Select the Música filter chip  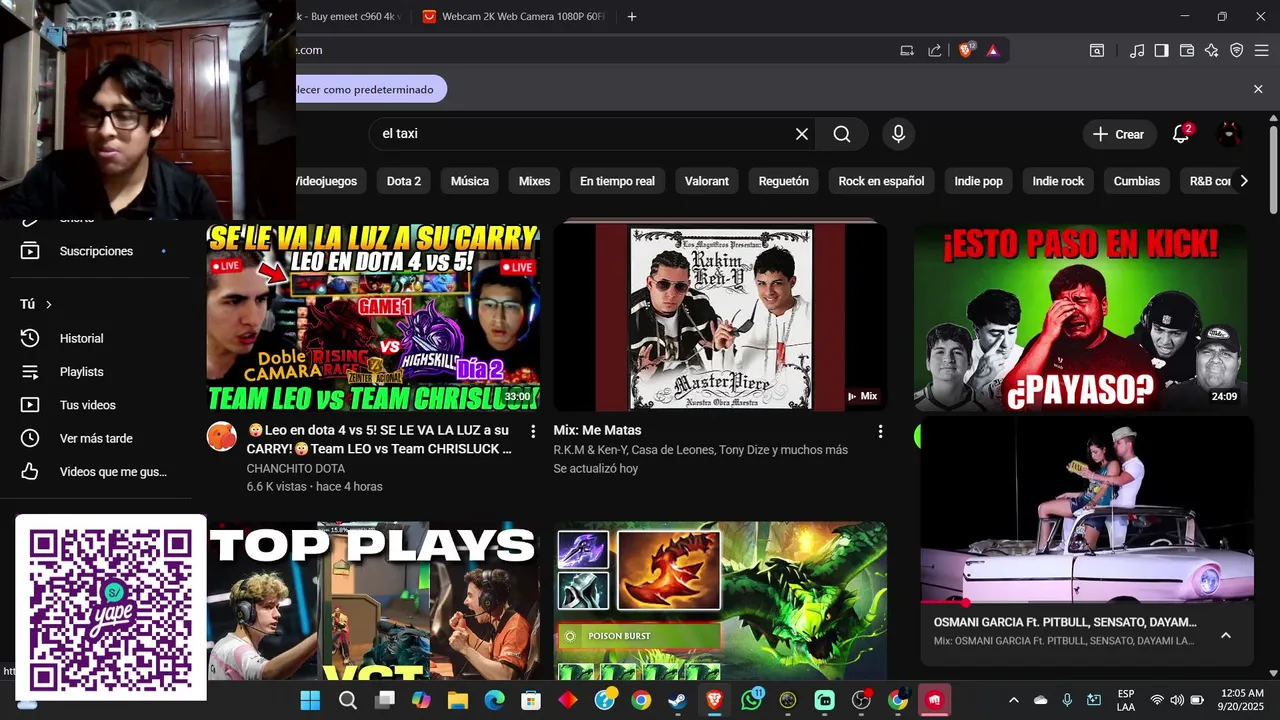(470, 181)
